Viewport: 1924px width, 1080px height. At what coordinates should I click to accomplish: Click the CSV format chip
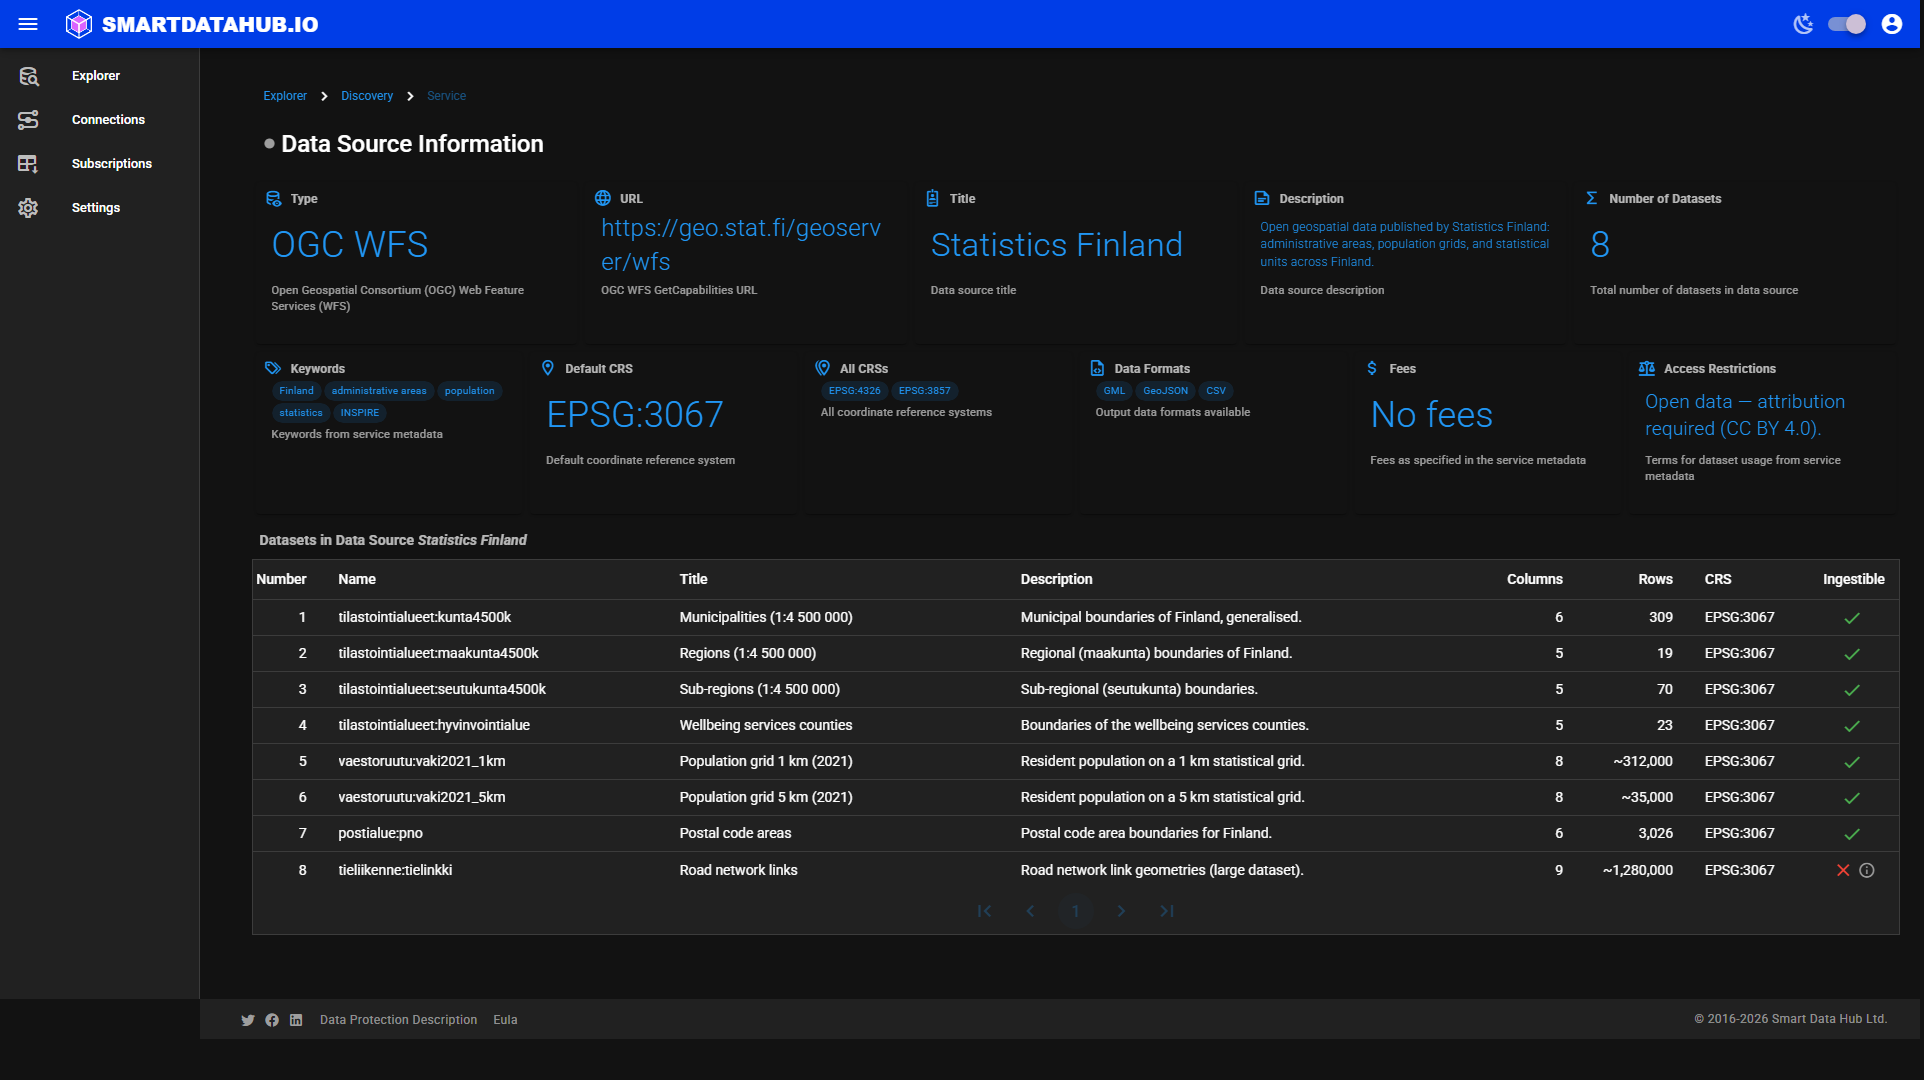(1216, 391)
